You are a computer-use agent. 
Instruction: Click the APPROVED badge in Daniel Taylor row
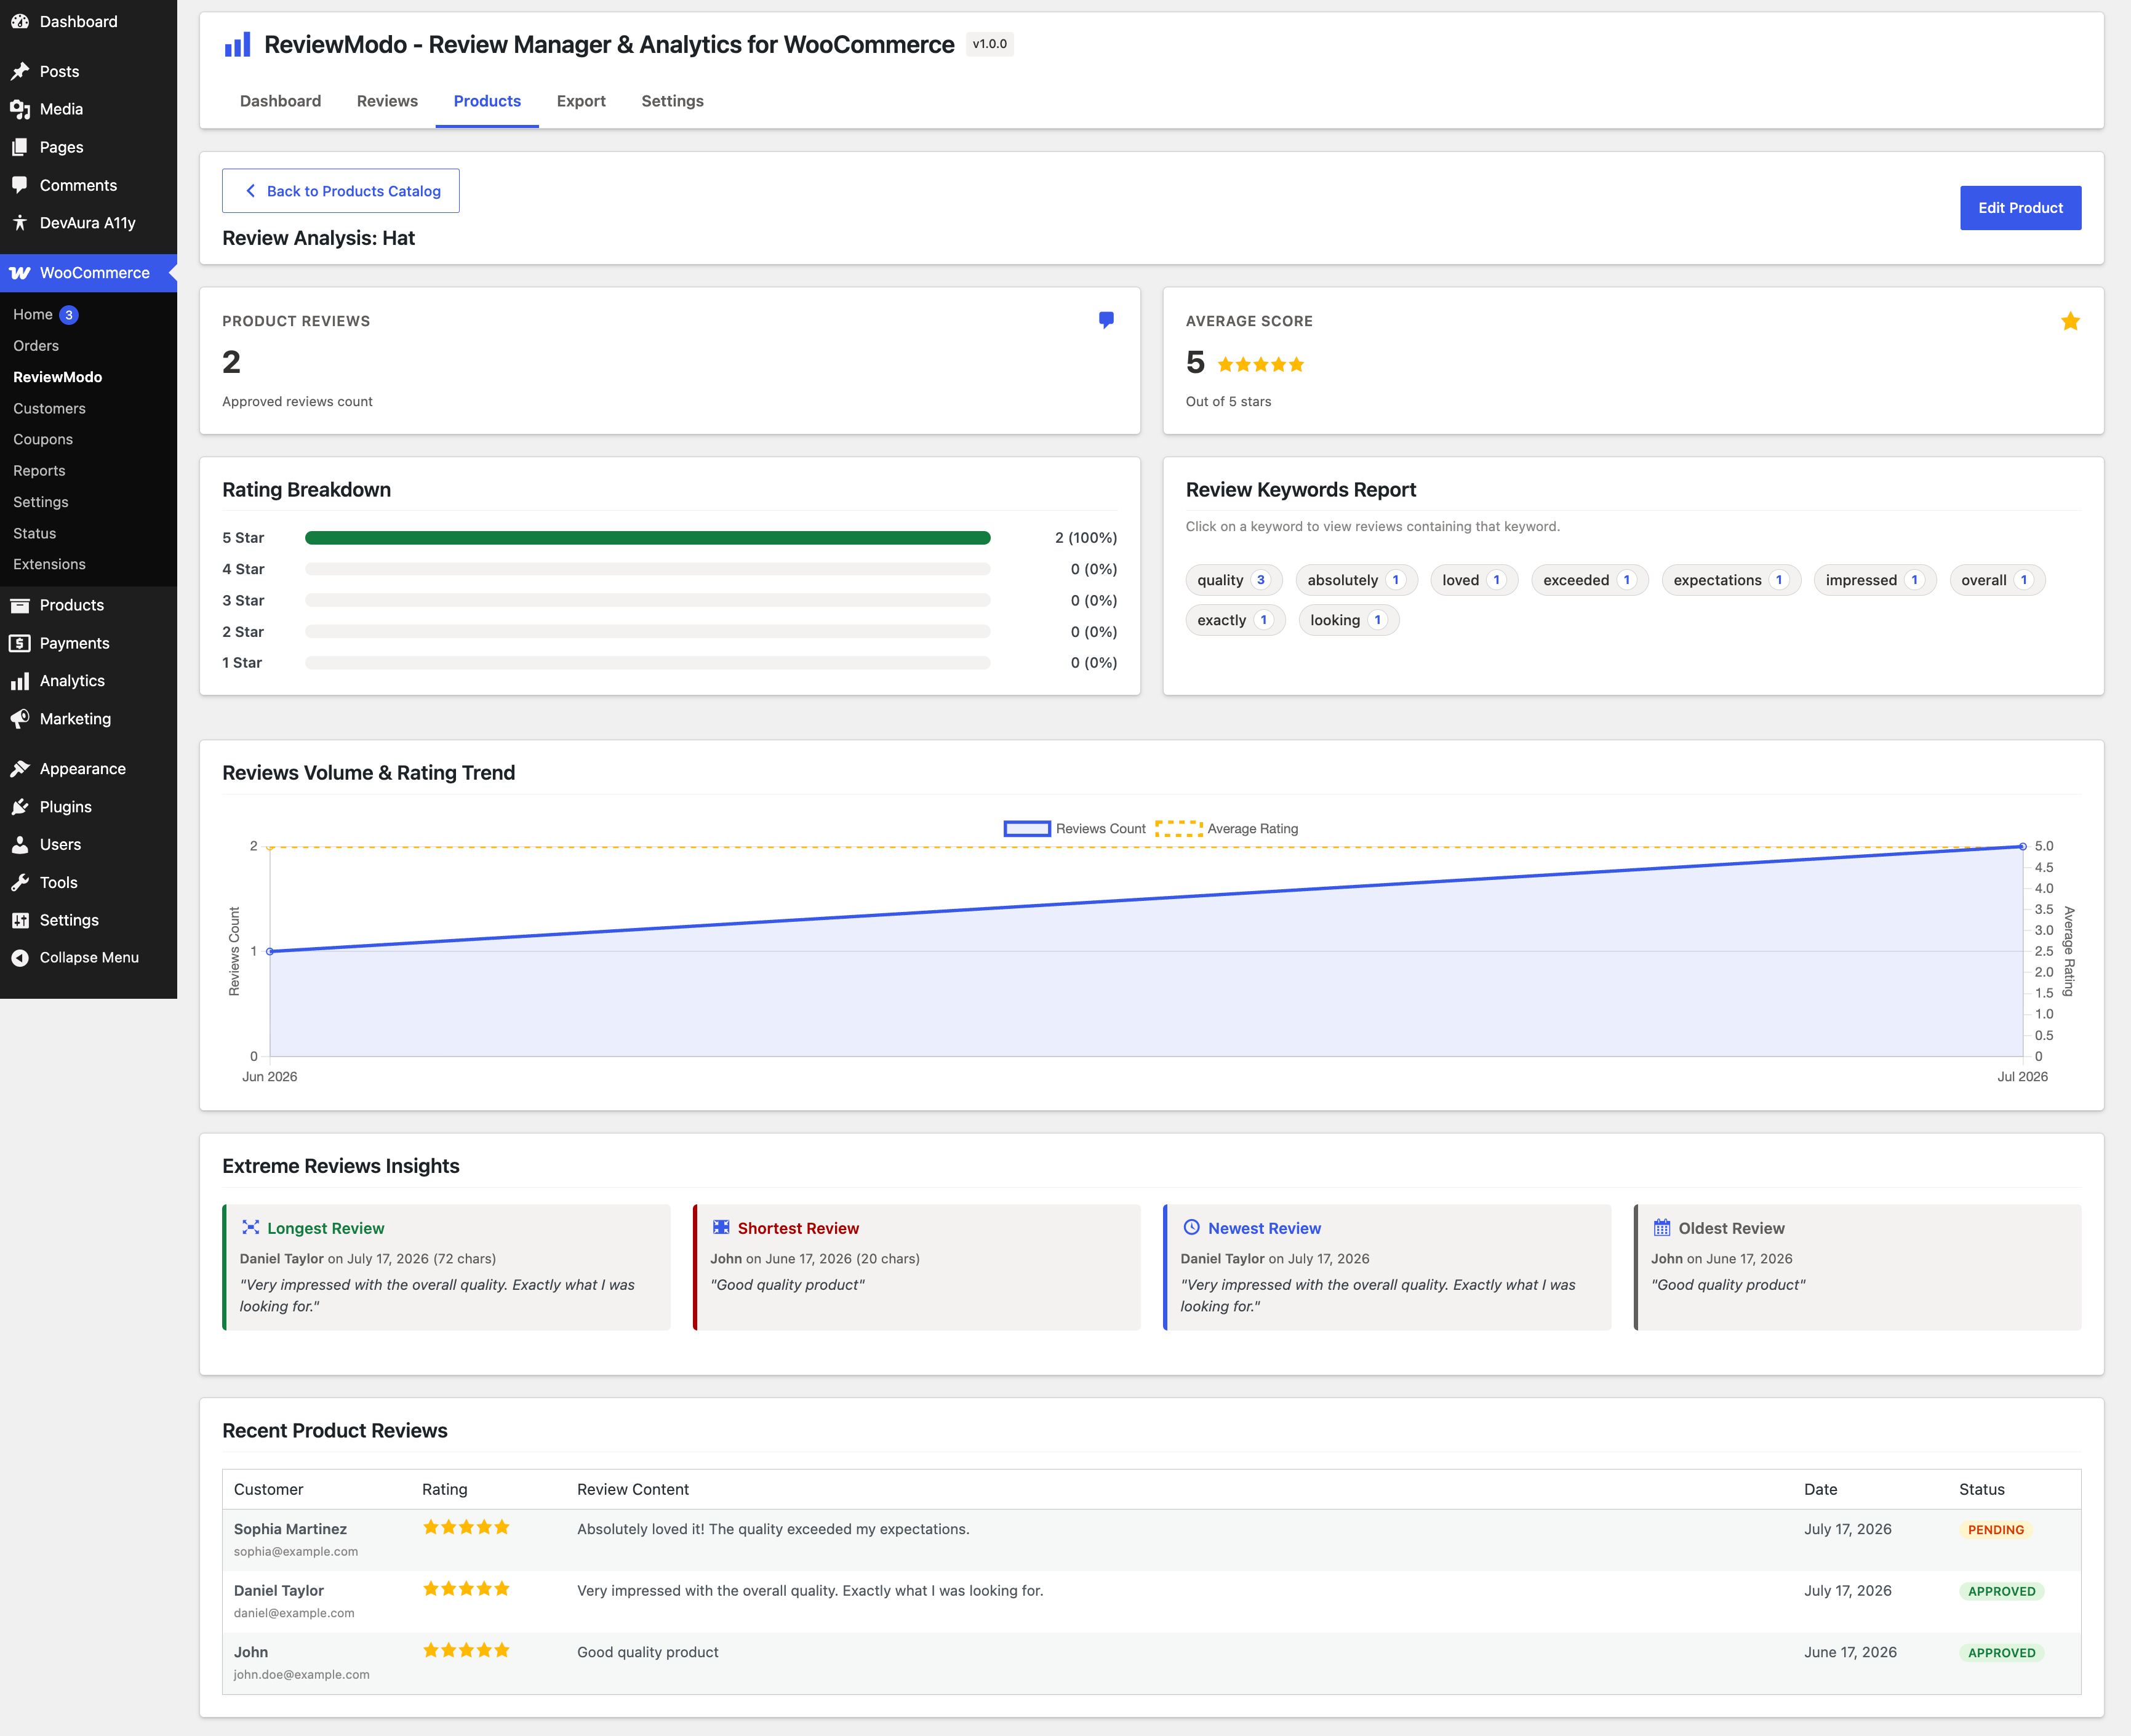pos(2001,1591)
